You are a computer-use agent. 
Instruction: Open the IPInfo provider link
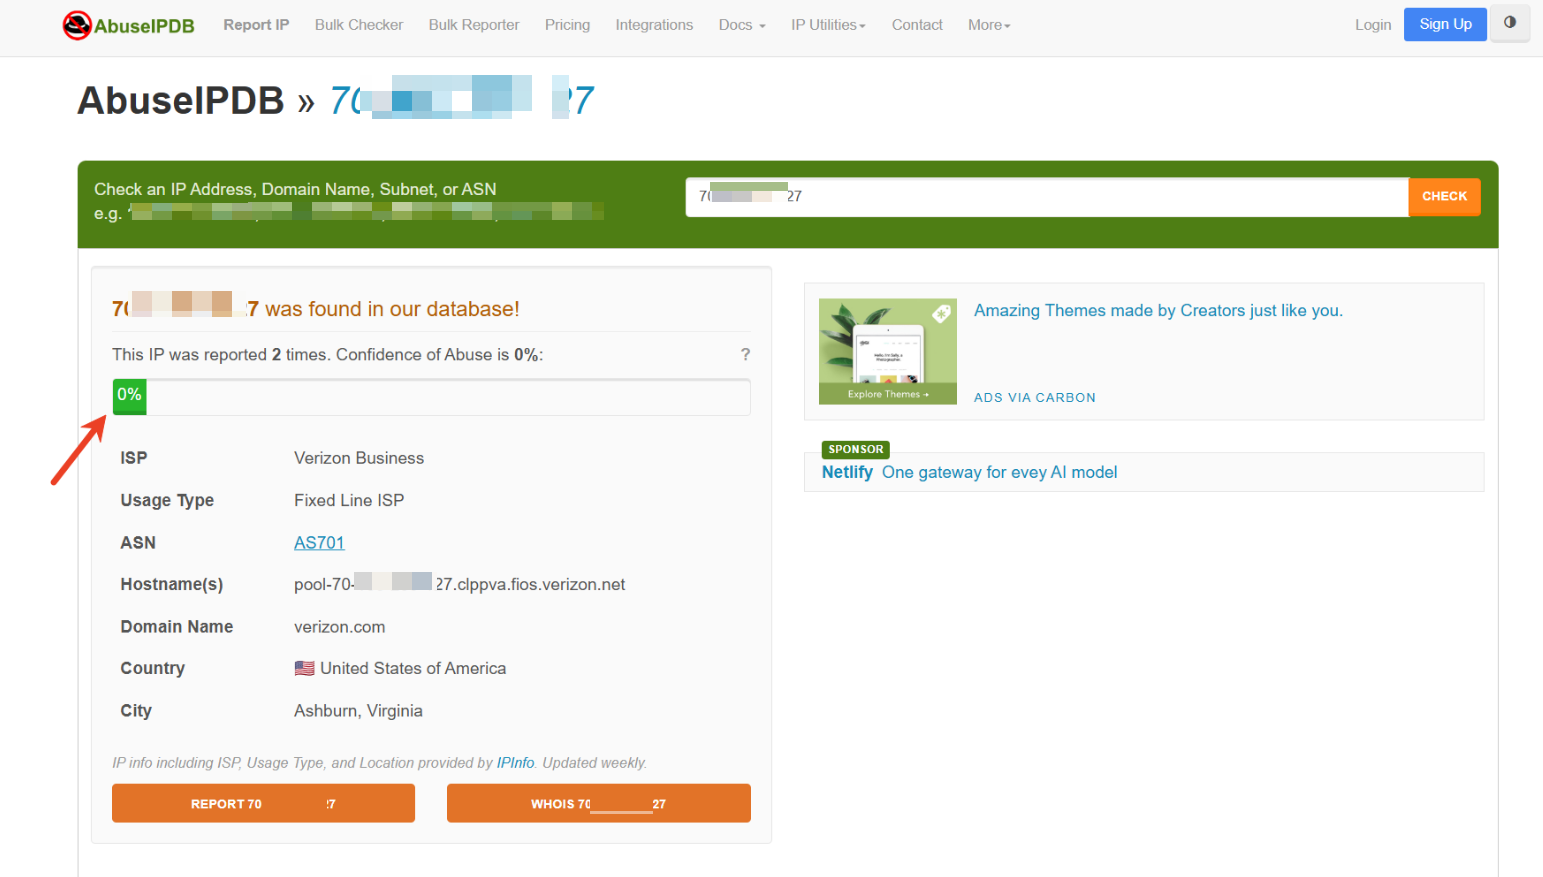click(515, 763)
